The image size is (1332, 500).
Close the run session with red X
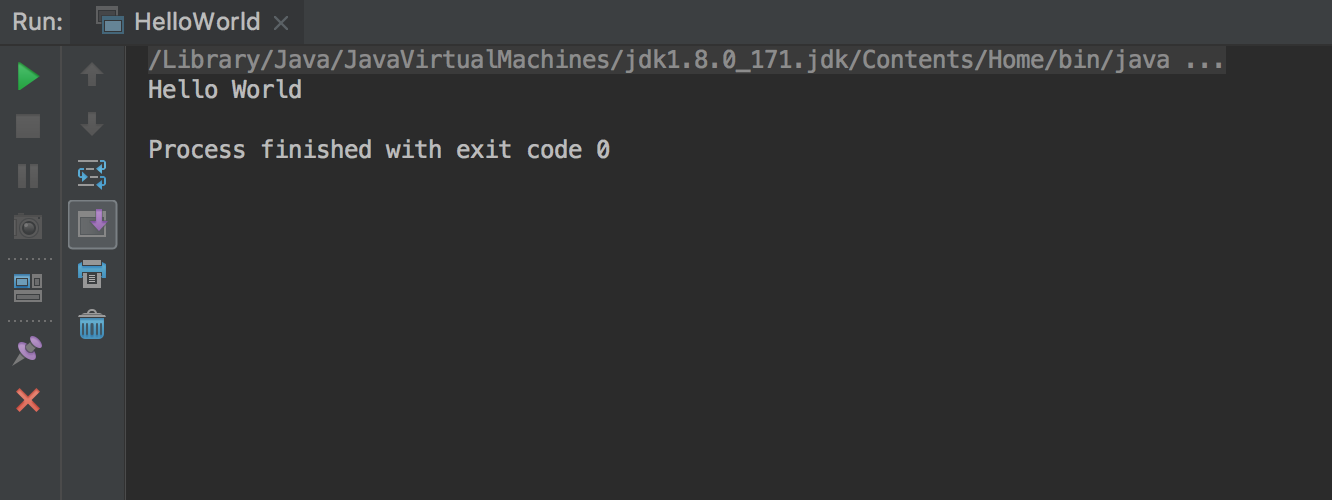[28, 401]
